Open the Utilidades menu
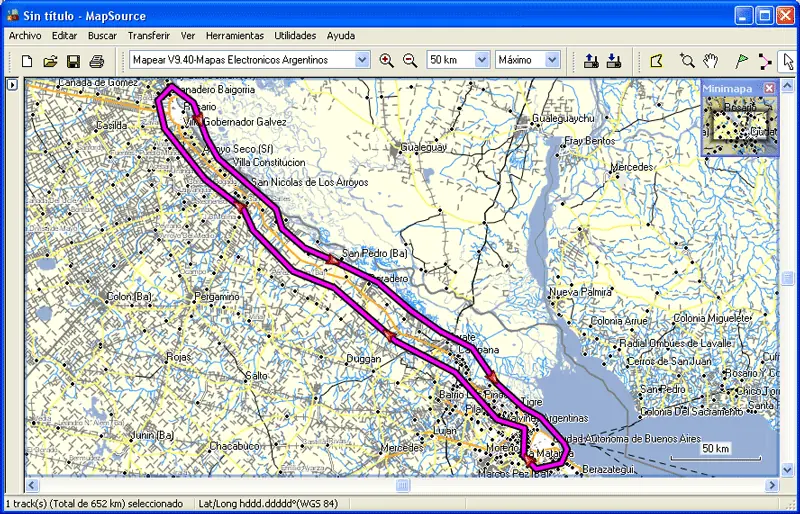 295,36
